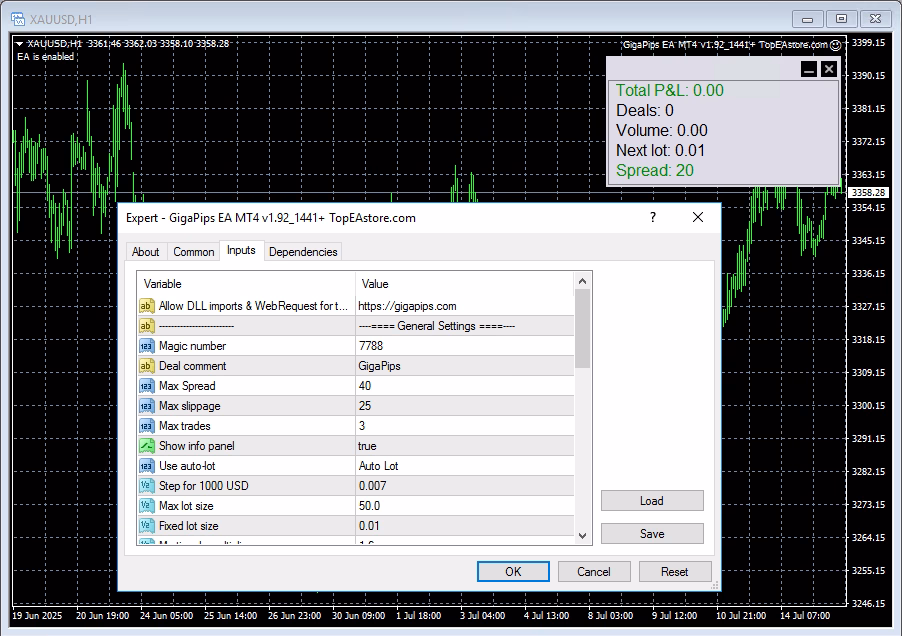Click the integer icon beside Max slippage

pos(146,406)
